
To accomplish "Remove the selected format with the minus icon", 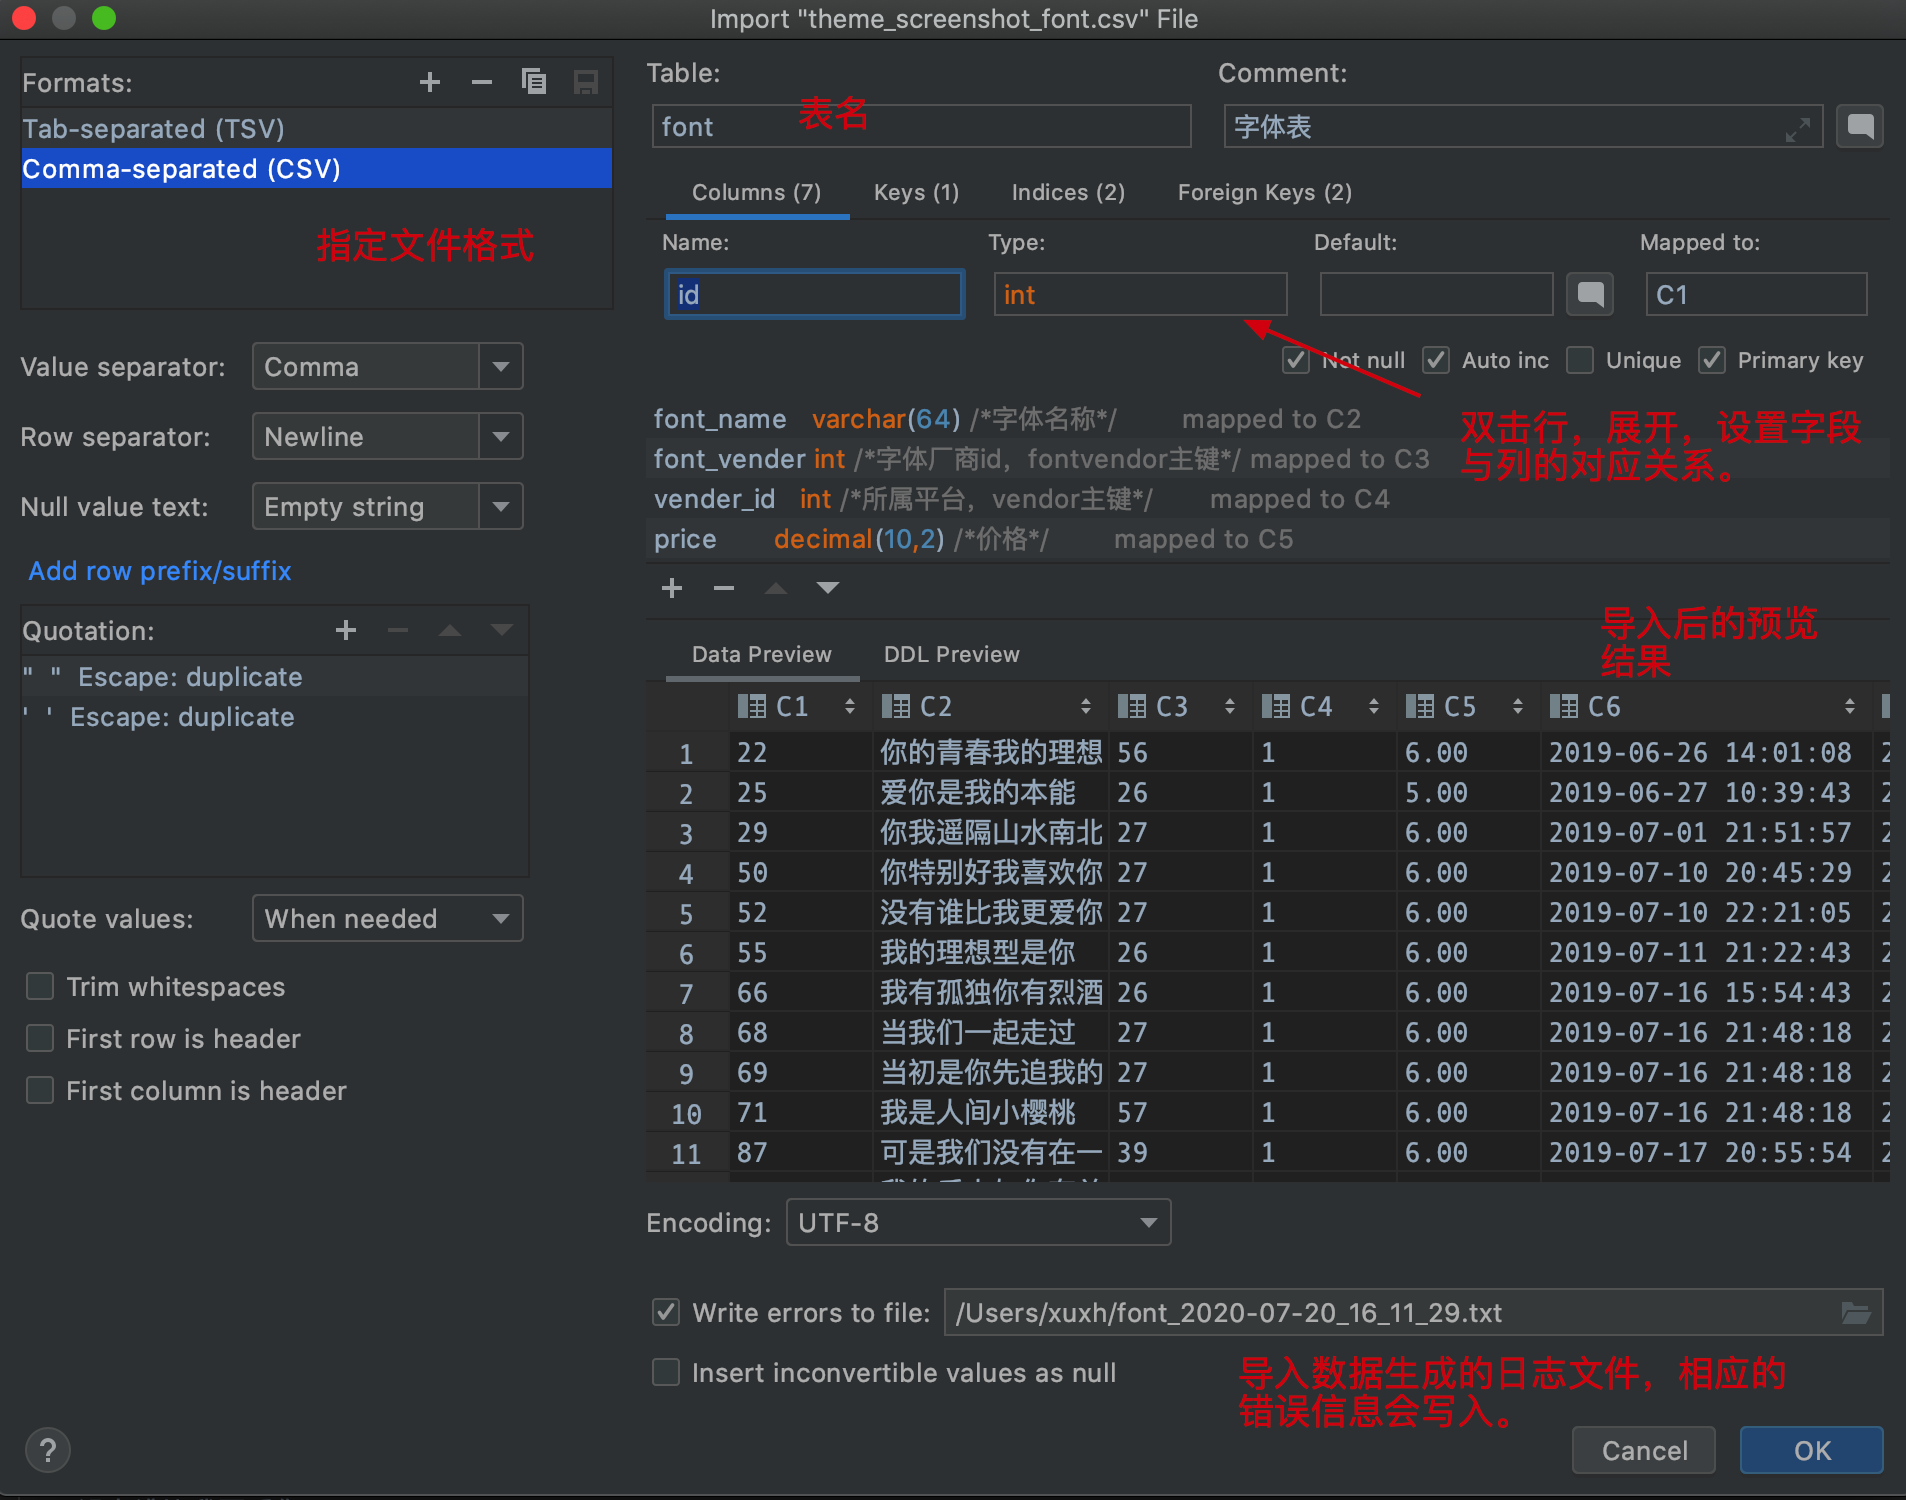I will [x=482, y=82].
